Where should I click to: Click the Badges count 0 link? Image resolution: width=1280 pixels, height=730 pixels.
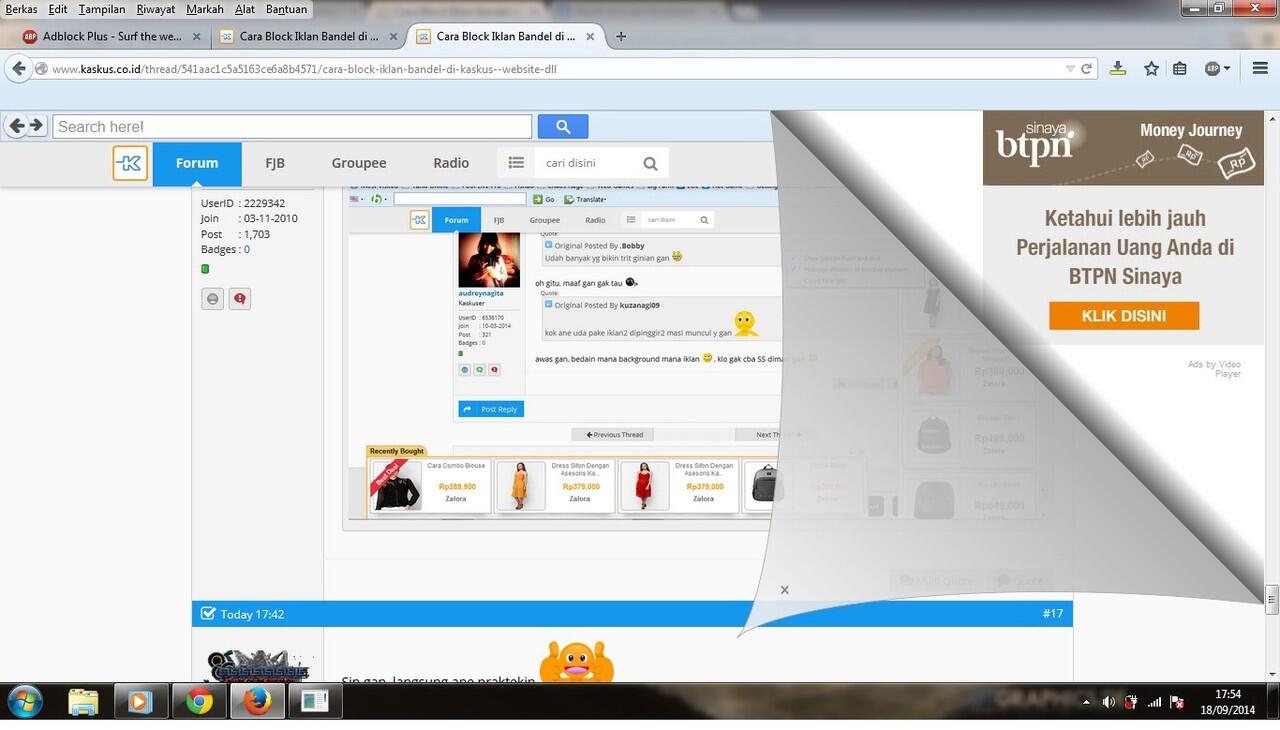(247, 249)
